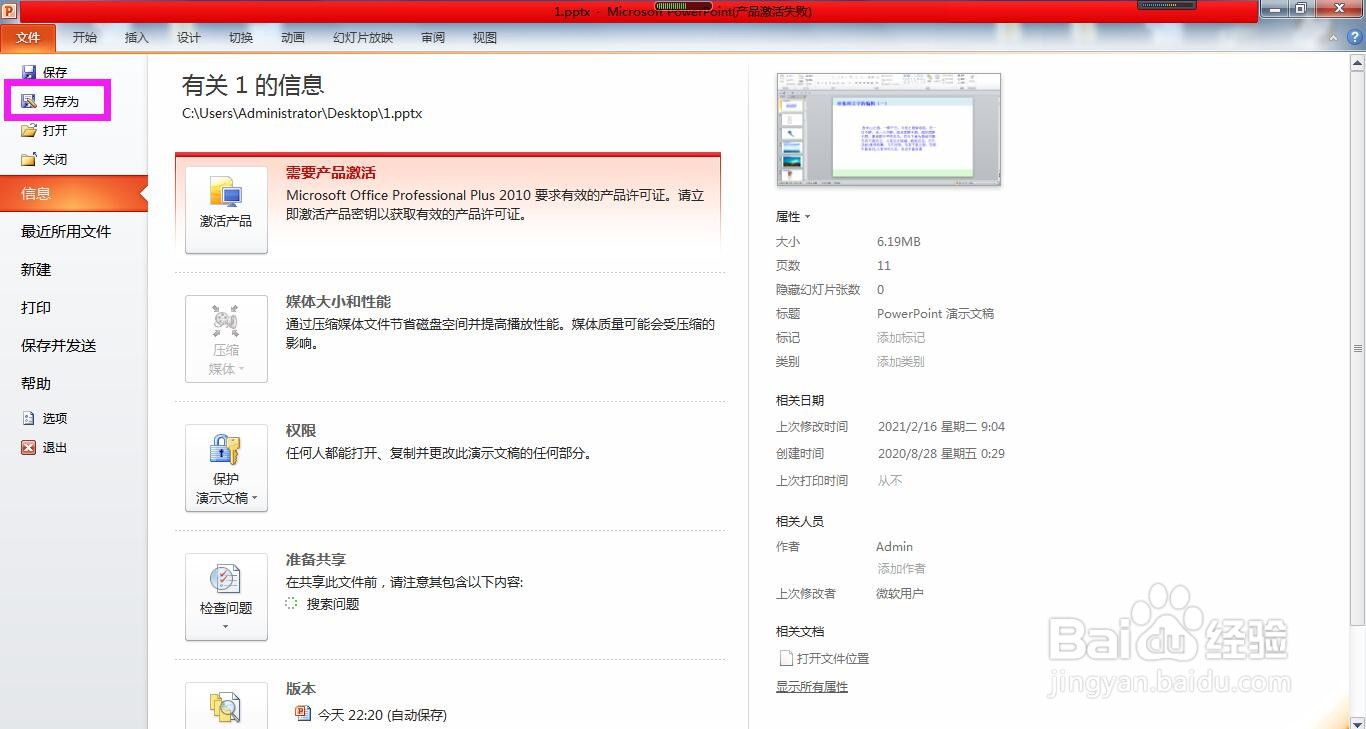This screenshot has width=1366, height=729.
Task: Open the 检查问题 check issues dropdown
Action: click(x=226, y=597)
